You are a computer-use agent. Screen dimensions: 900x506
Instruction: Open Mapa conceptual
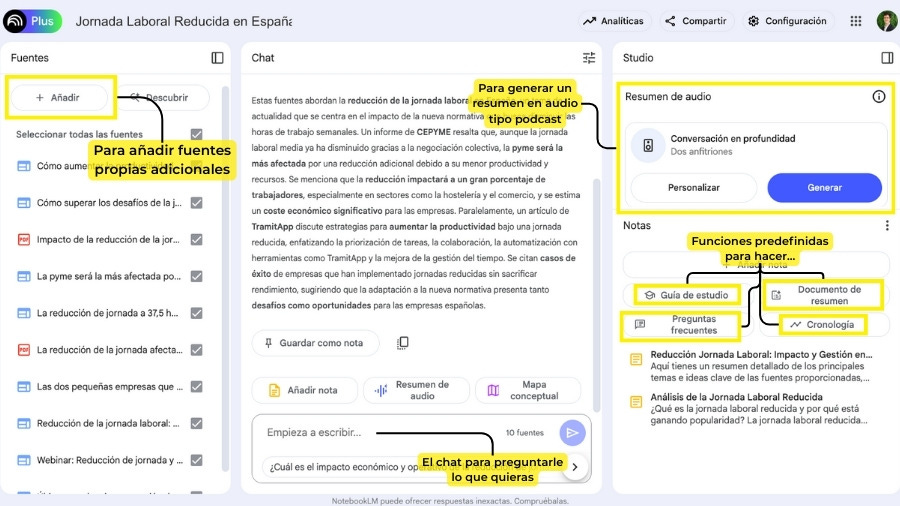click(528, 390)
